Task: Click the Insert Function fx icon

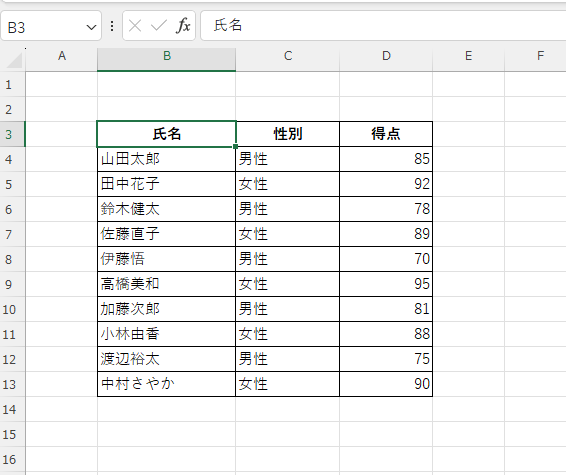Action: [x=183, y=26]
